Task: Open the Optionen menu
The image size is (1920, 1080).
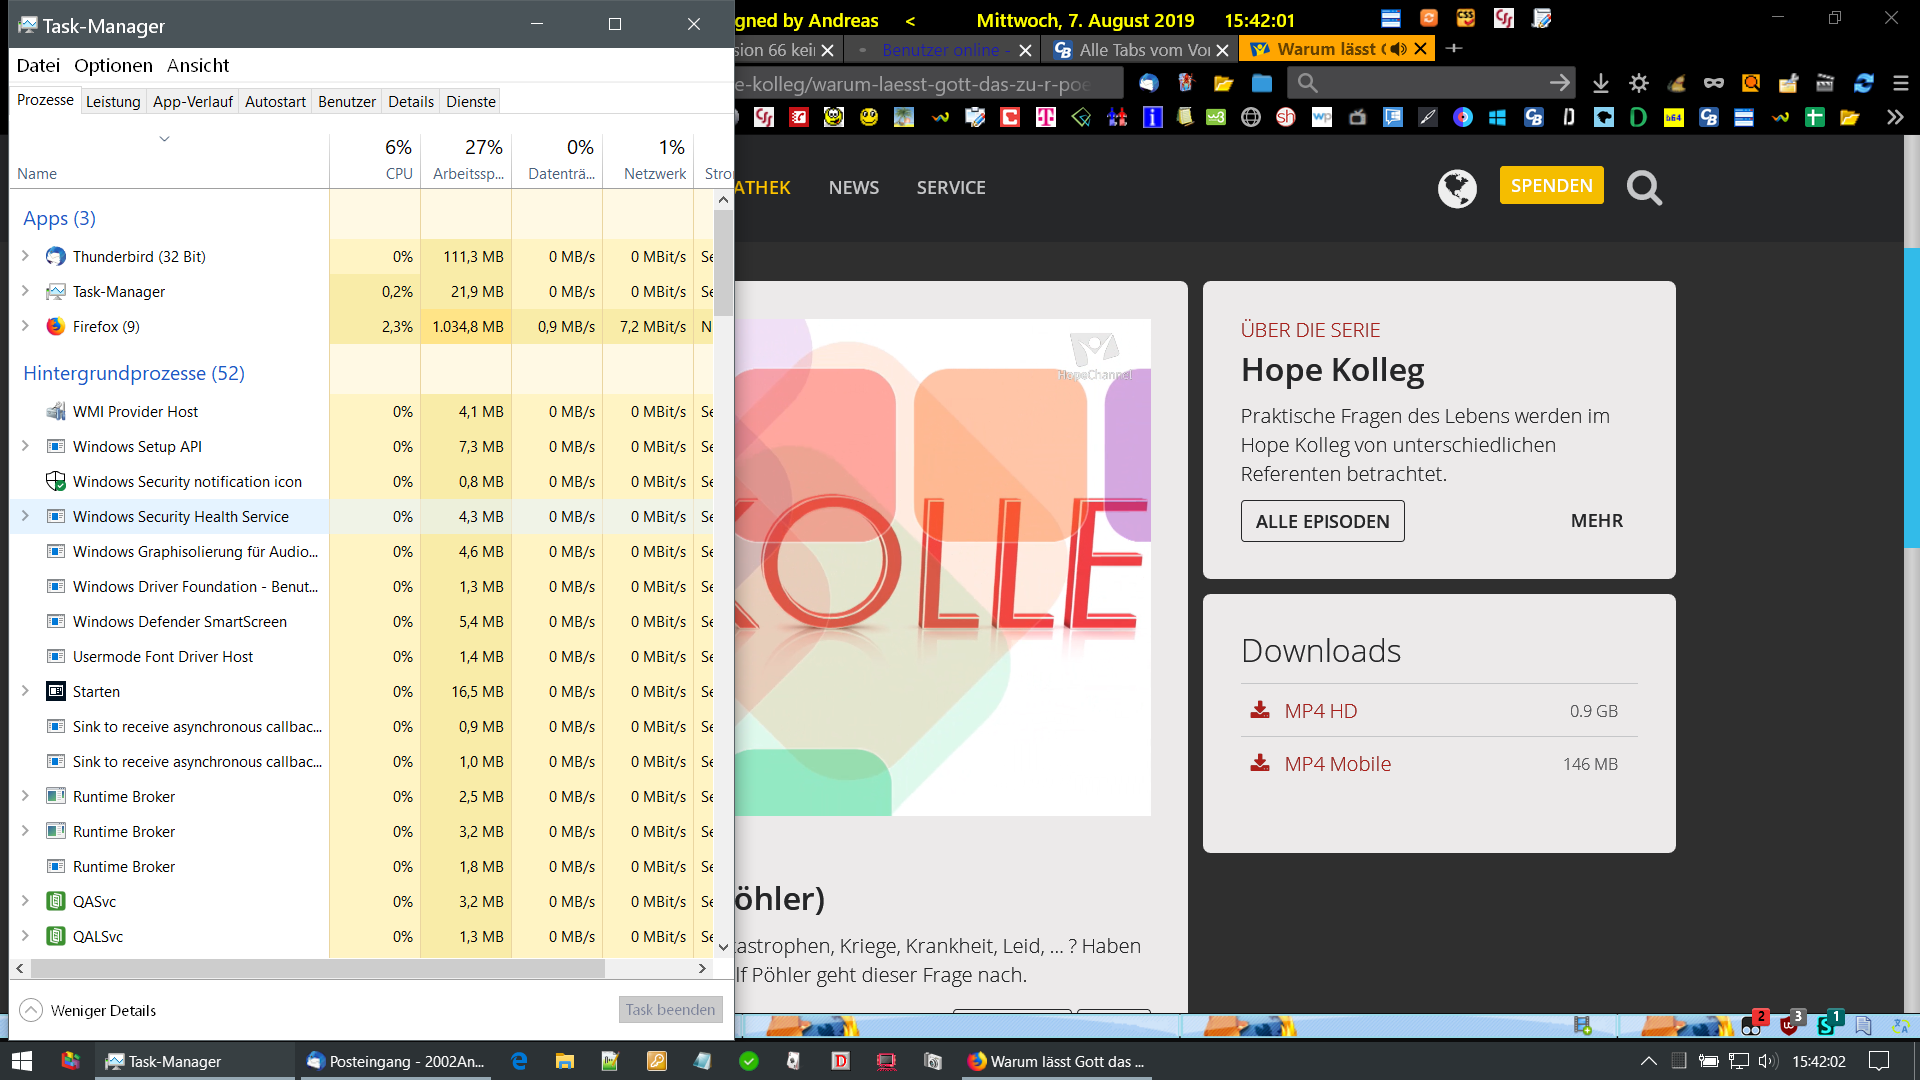Action: click(113, 65)
